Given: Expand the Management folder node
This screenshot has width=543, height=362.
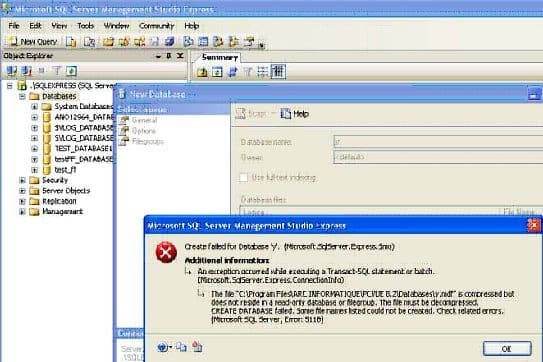Looking at the screenshot, I should click(x=22, y=212).
